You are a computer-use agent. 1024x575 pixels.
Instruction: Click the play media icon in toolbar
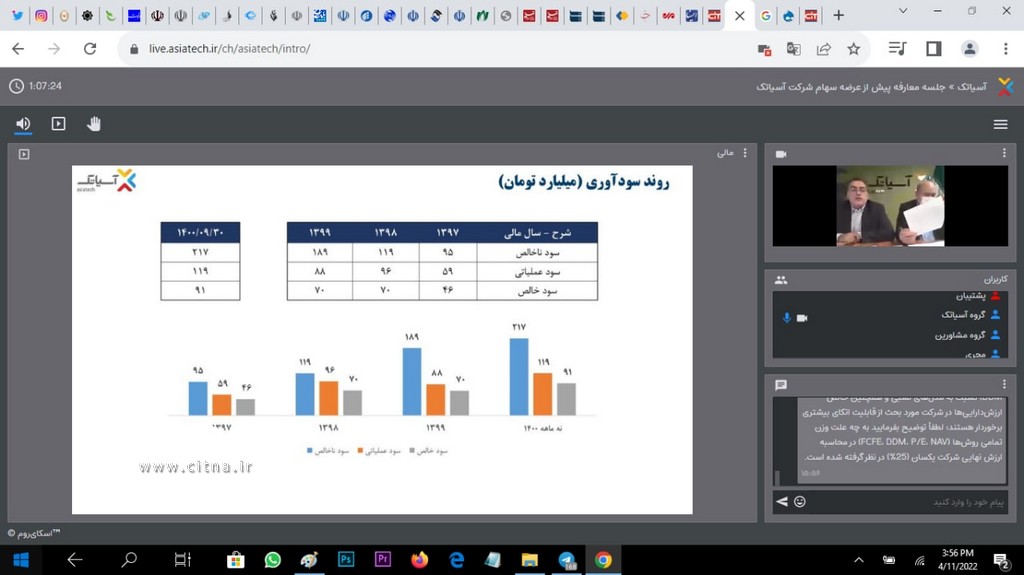(58, 124)
